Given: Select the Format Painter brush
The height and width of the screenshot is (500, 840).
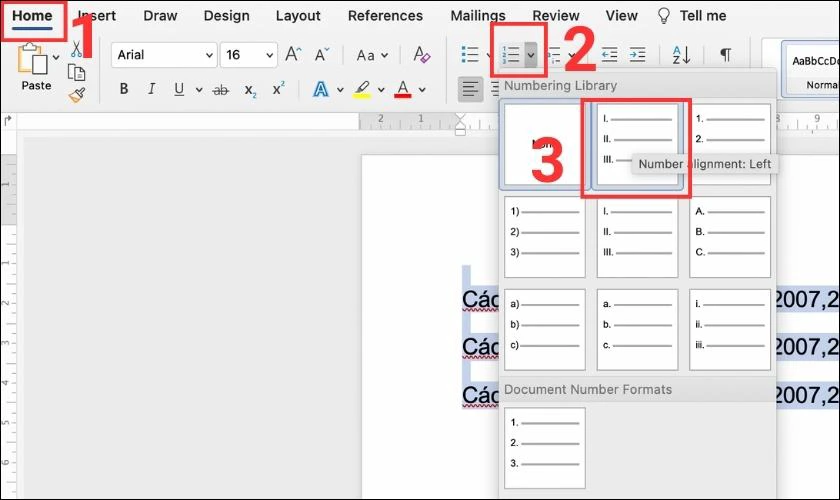Looking at the screenshot, I should pyautogui.click(x=77, y=95).
